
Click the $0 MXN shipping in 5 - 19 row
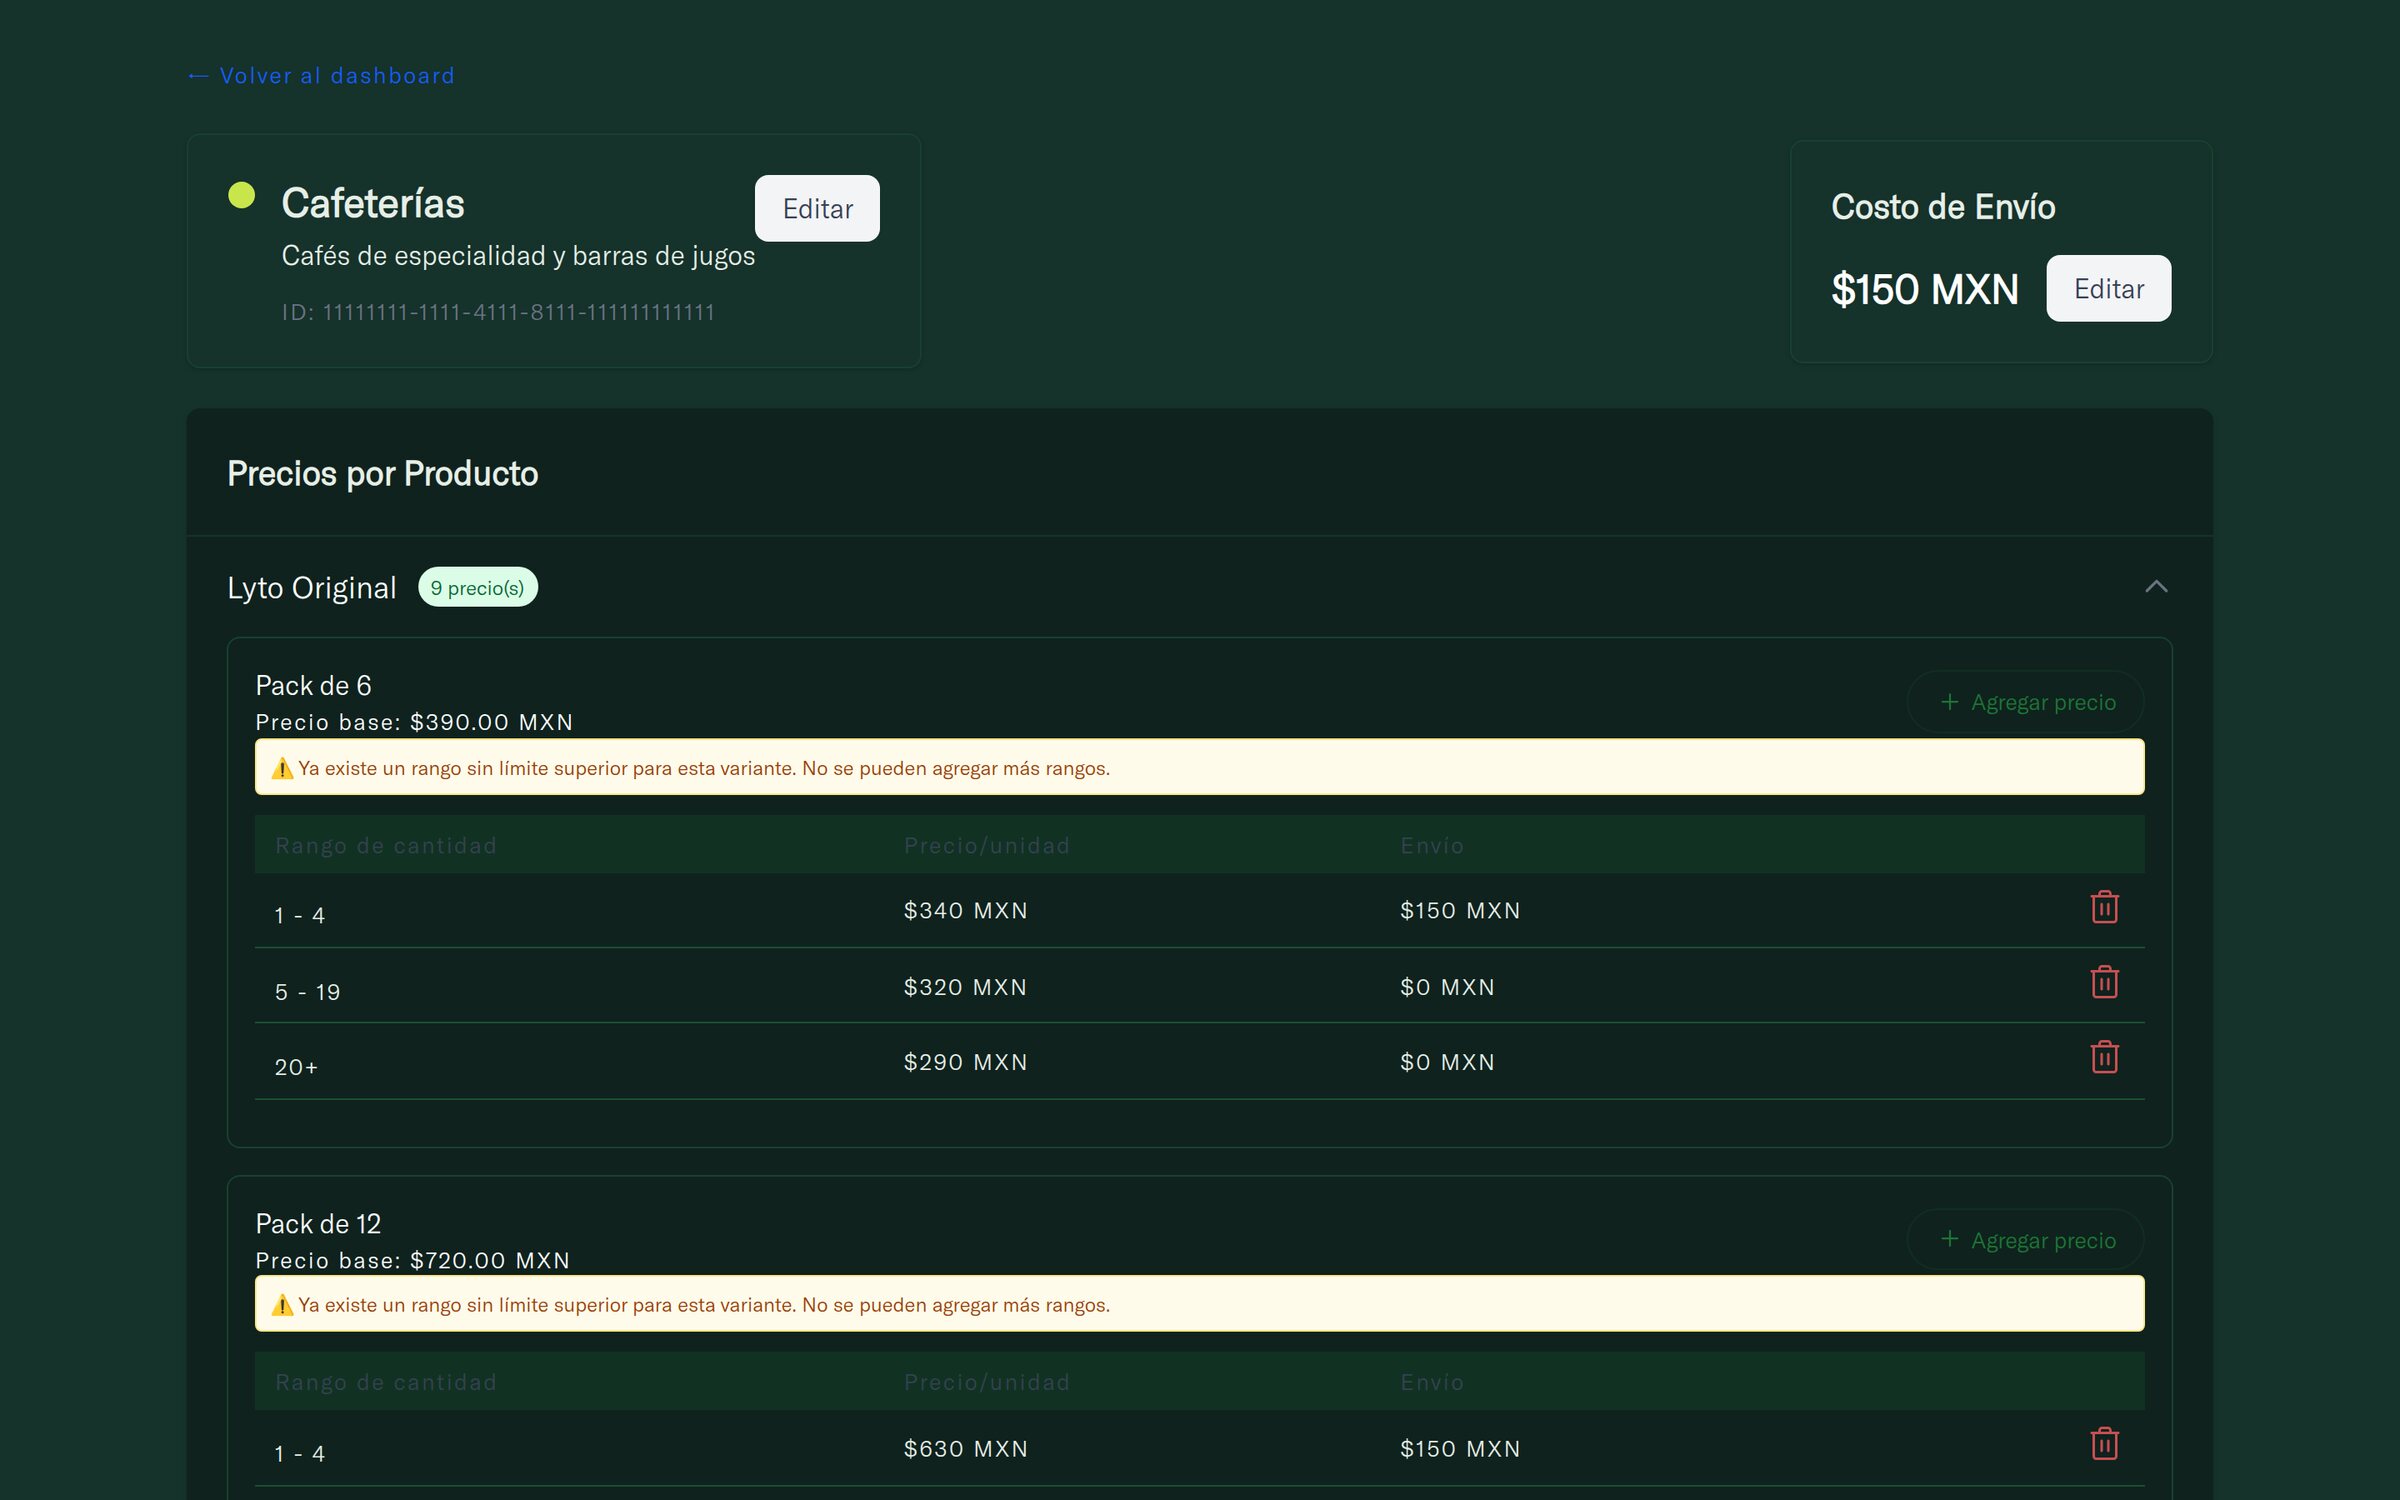(x=1447, y=987)
